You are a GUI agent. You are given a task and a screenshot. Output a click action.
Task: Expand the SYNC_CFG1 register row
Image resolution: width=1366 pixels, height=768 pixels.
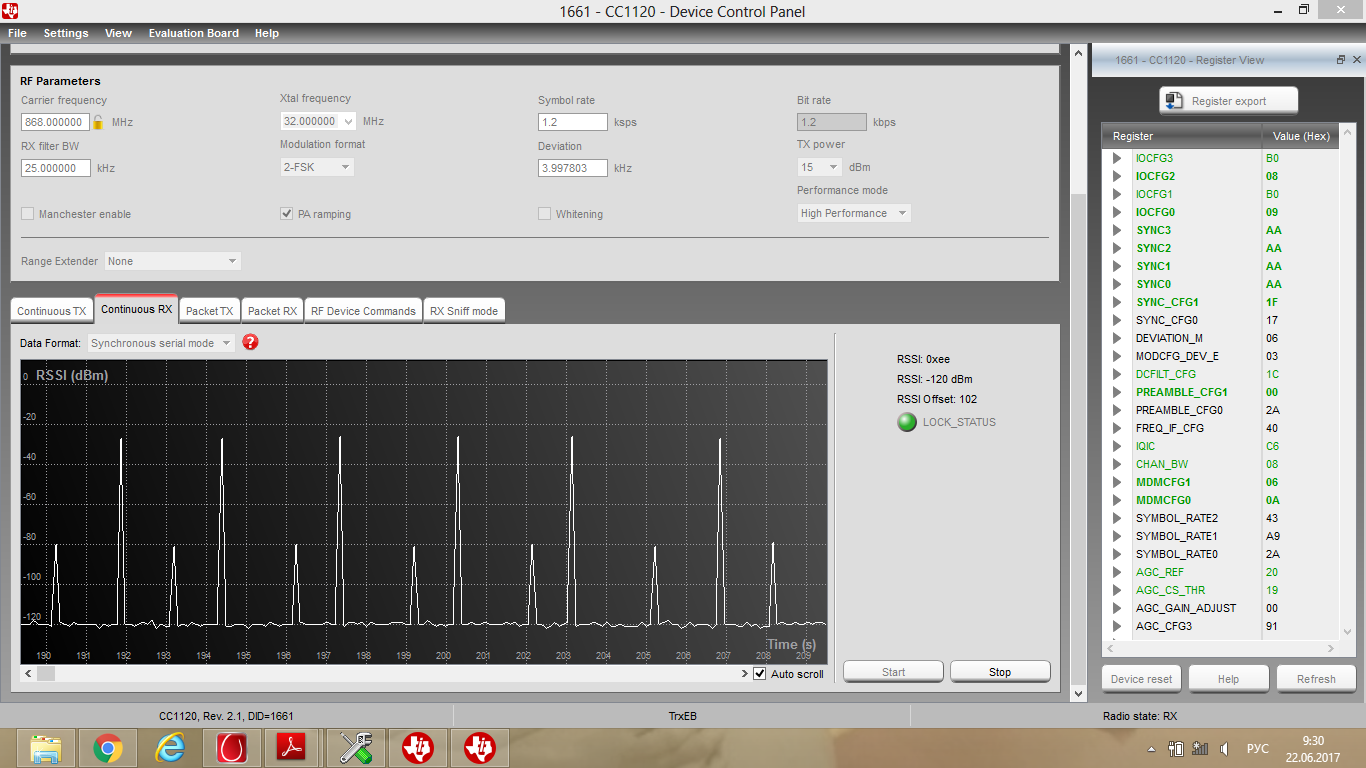(1117, 302)
